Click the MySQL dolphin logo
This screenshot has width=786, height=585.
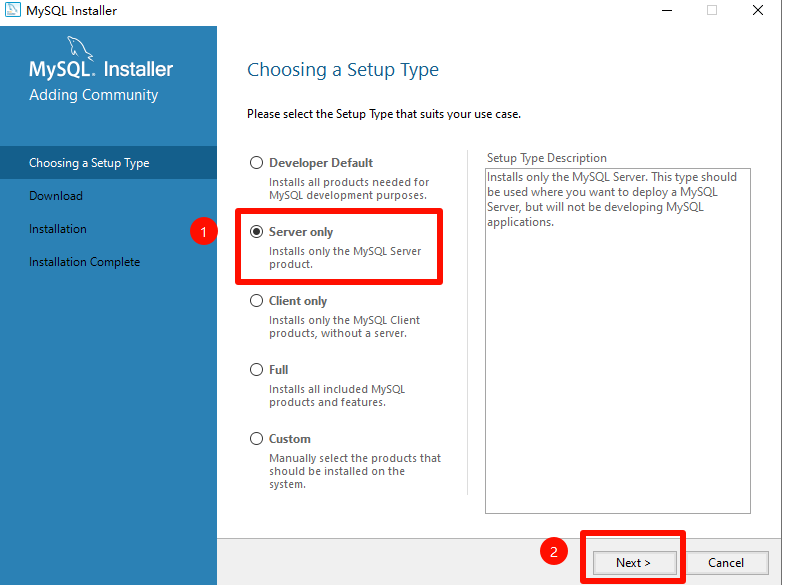click(80, 49)
